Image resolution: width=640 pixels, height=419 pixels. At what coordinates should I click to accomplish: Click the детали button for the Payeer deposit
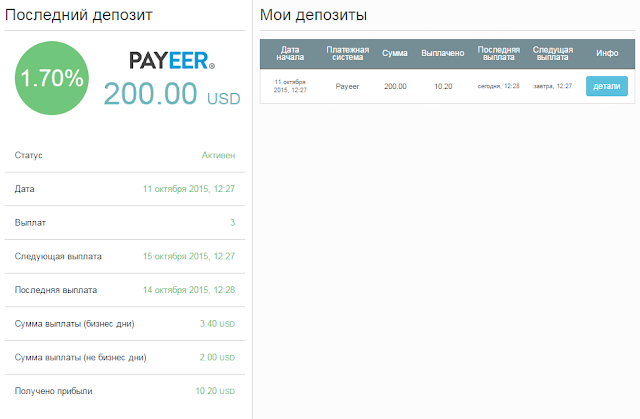pyautogui.click(x=607, y=86)
